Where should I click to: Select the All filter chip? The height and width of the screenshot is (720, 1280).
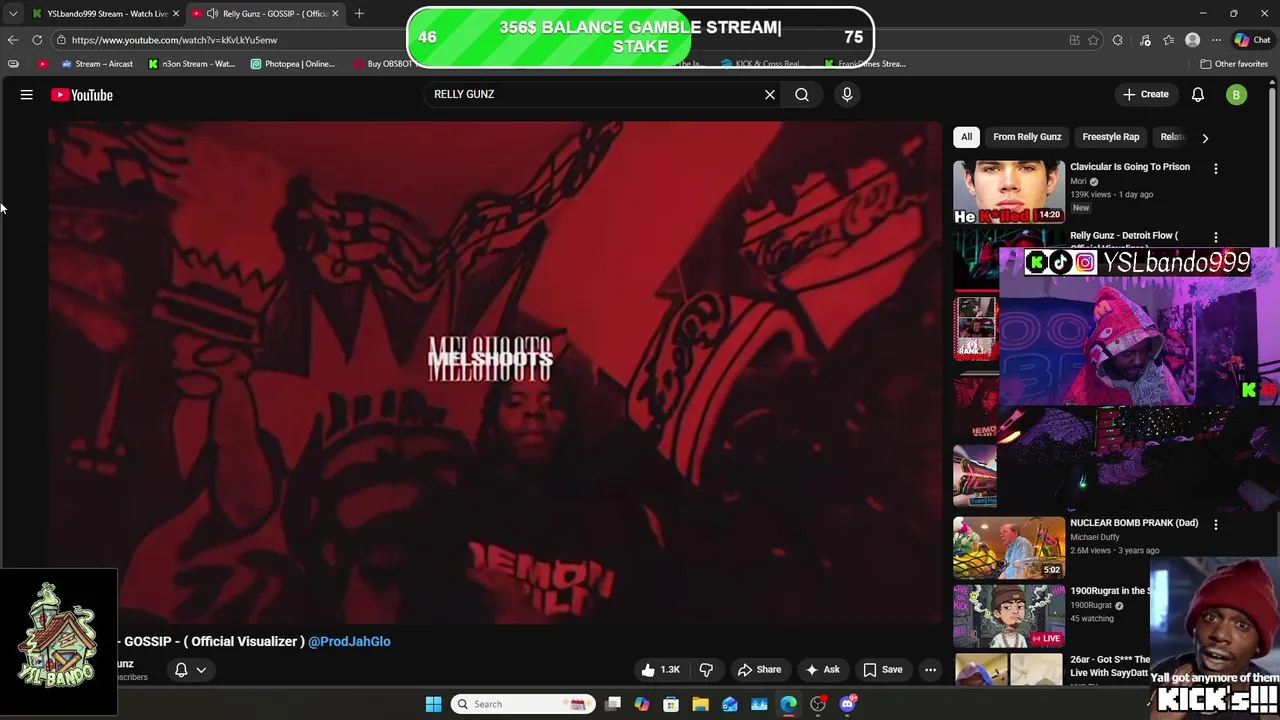pos(966,137)
